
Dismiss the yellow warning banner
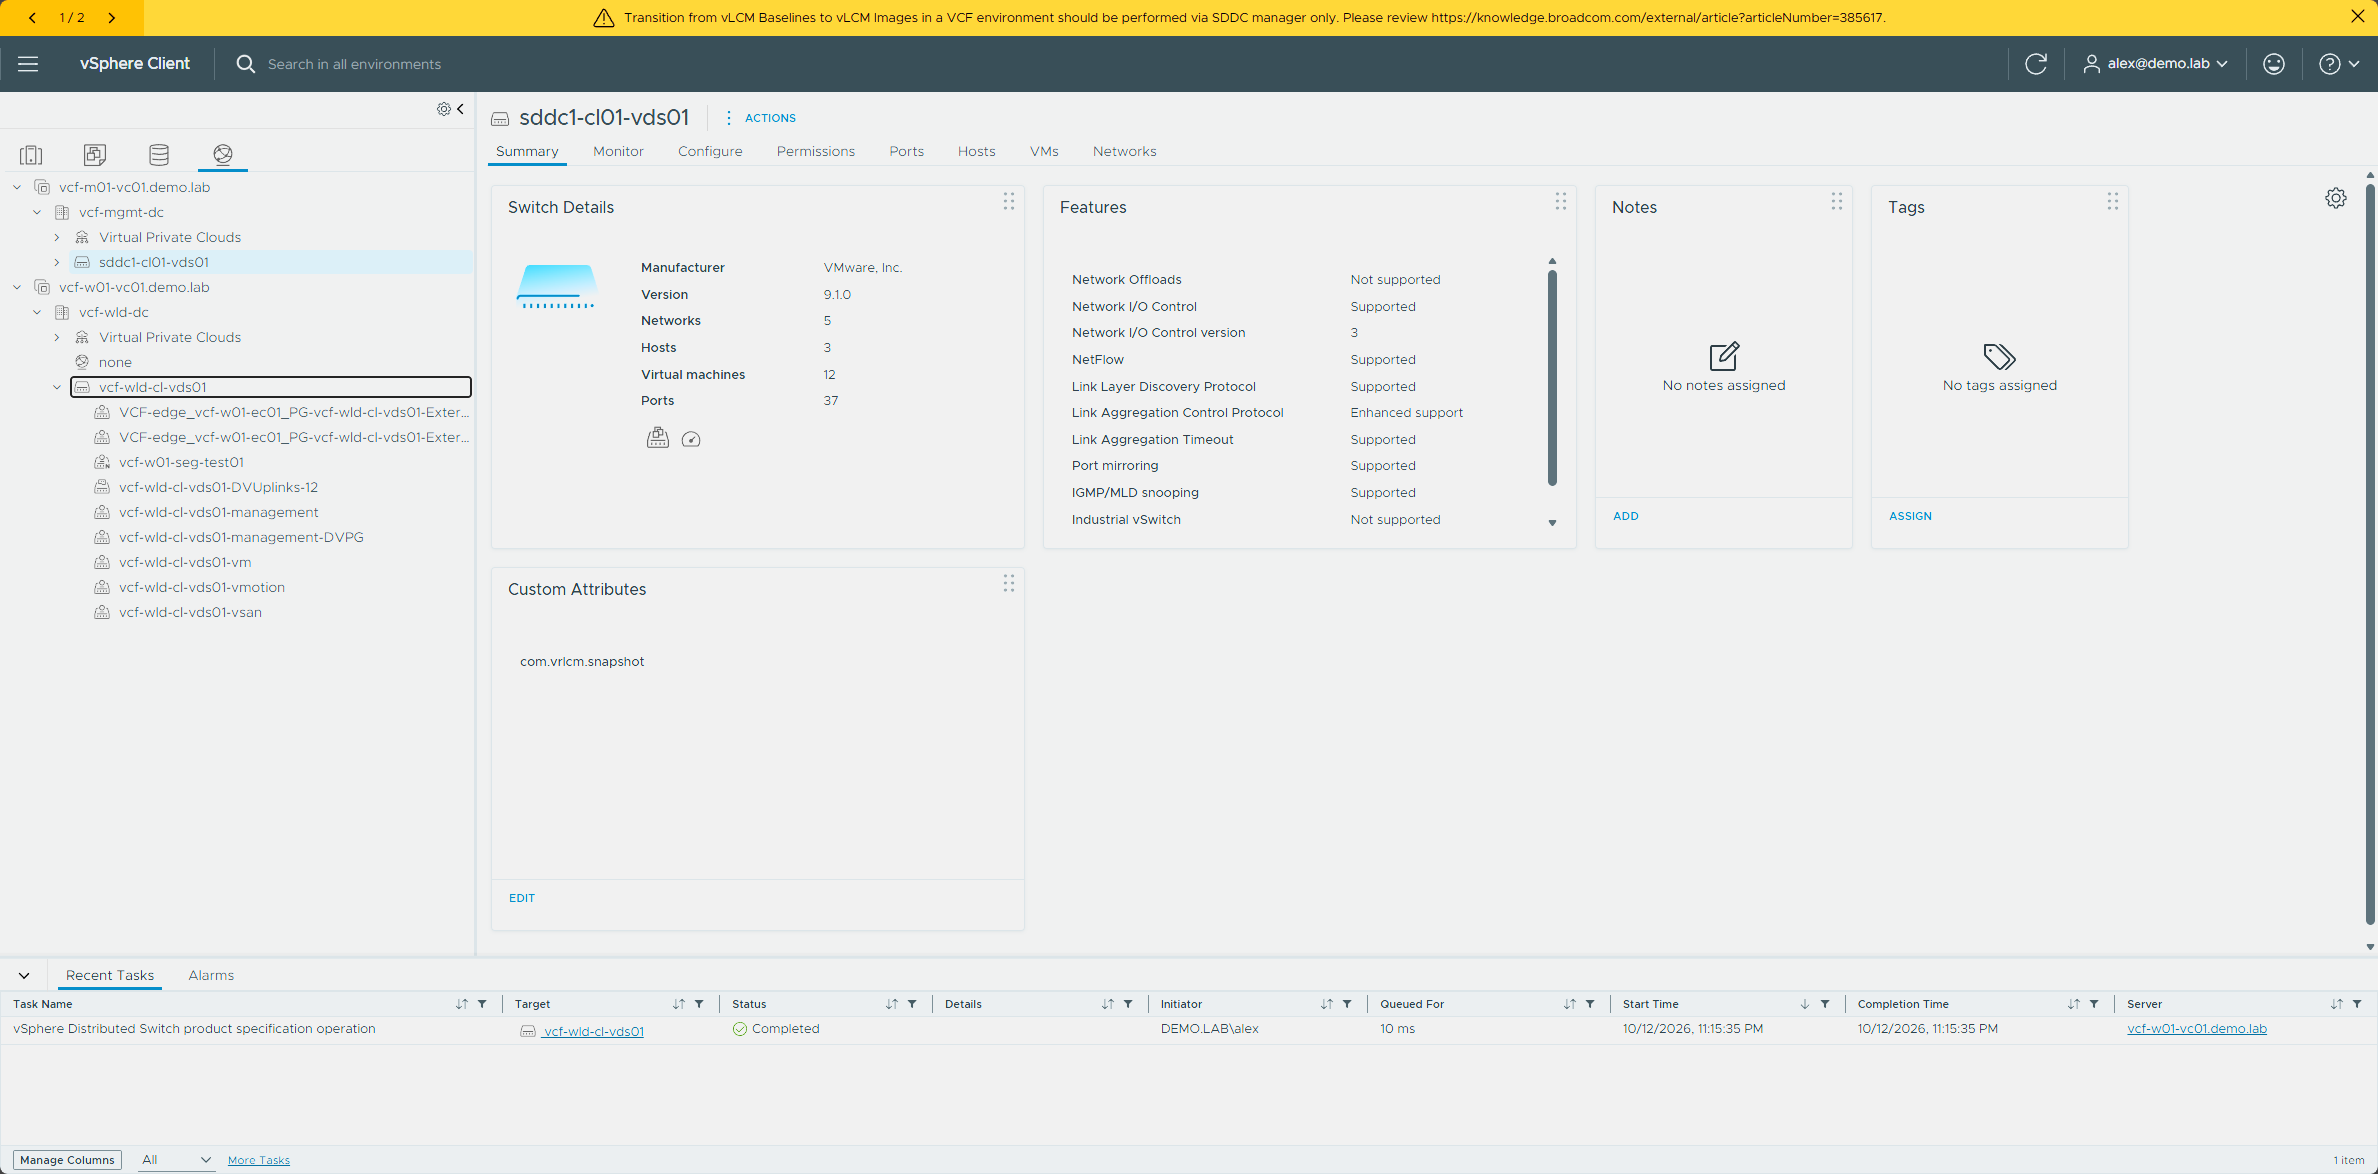pyautogui.click(x=2357, y=17)
